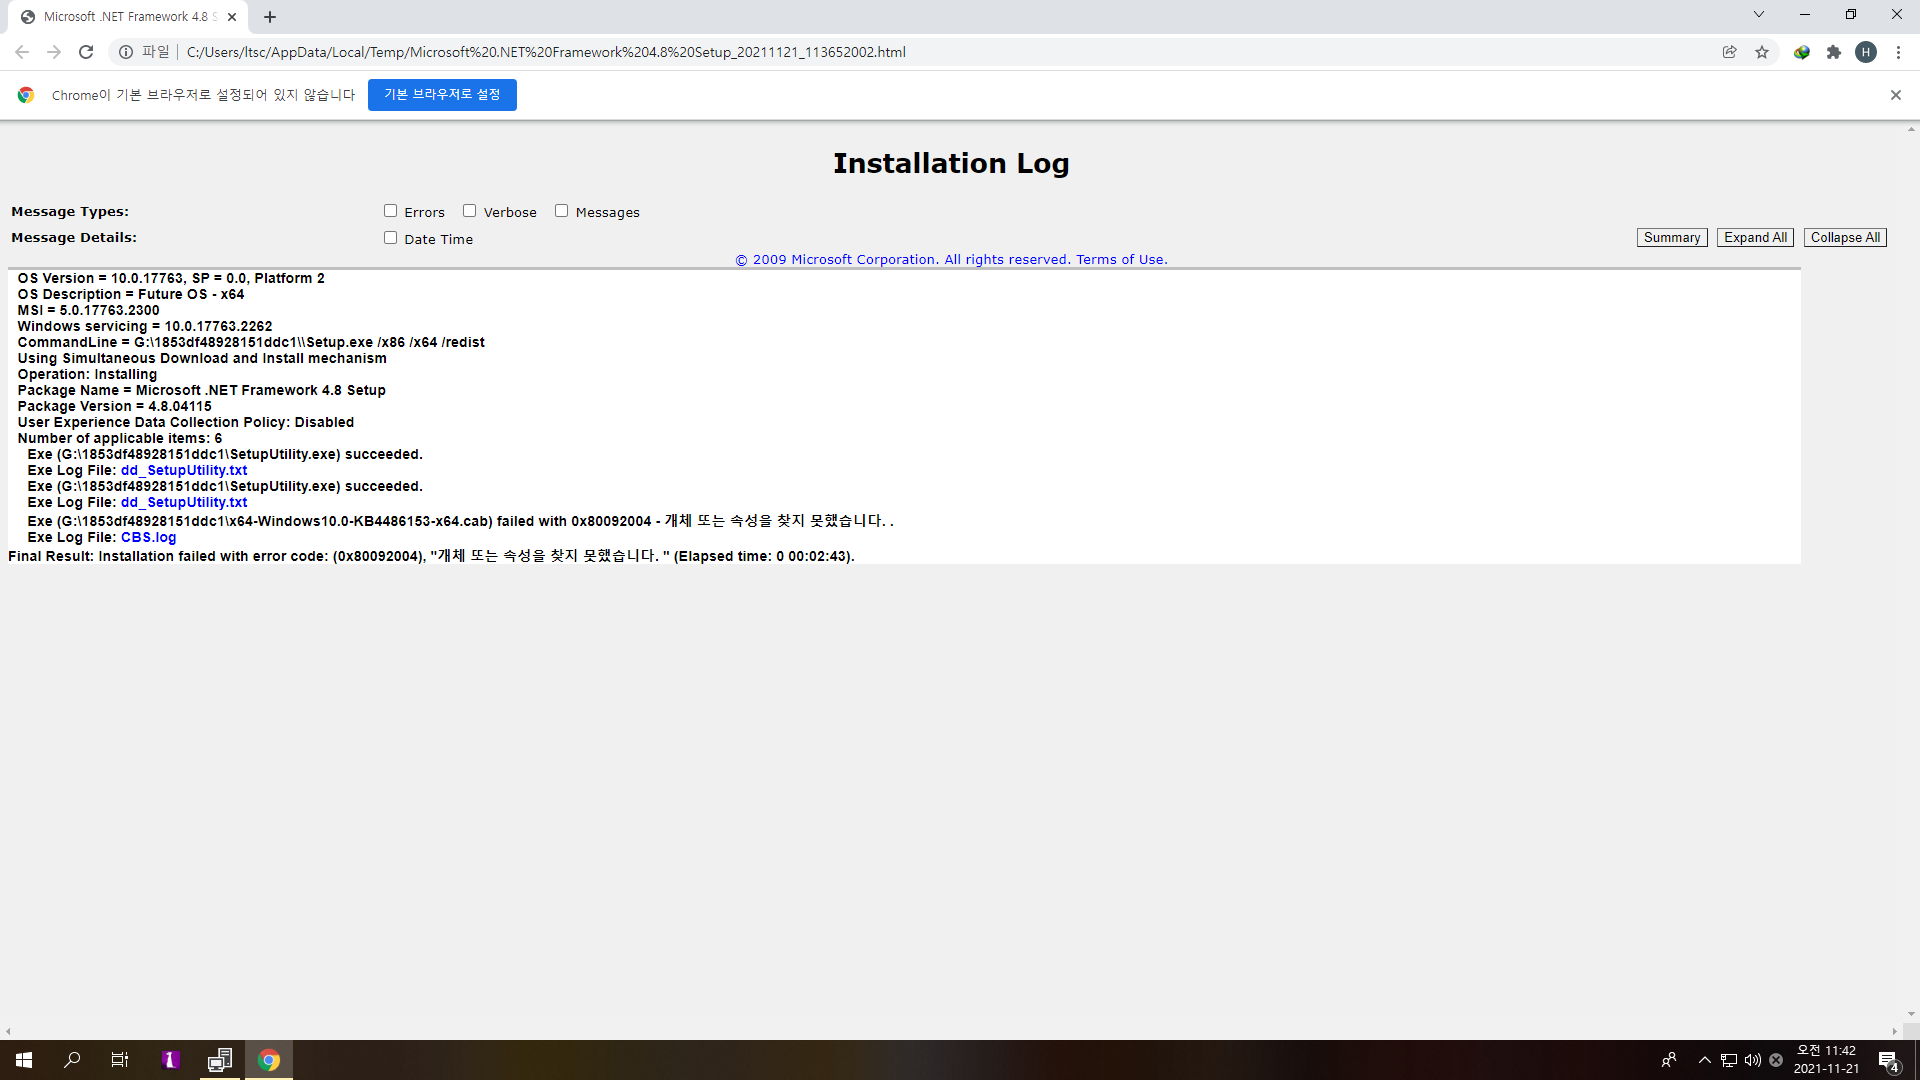Open the setup installer taskbar icon
1920x1080 pixels.
(x=220, y=1060)
